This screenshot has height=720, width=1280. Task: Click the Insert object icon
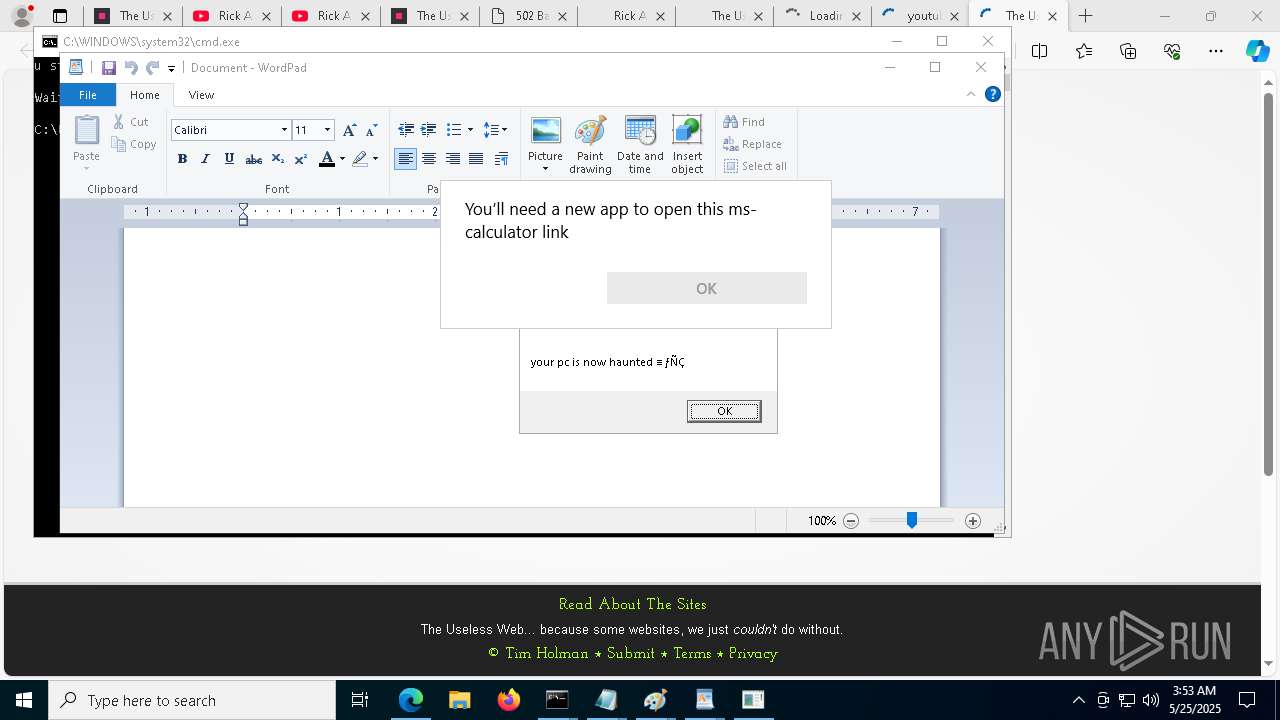click(x=687, y=145)
